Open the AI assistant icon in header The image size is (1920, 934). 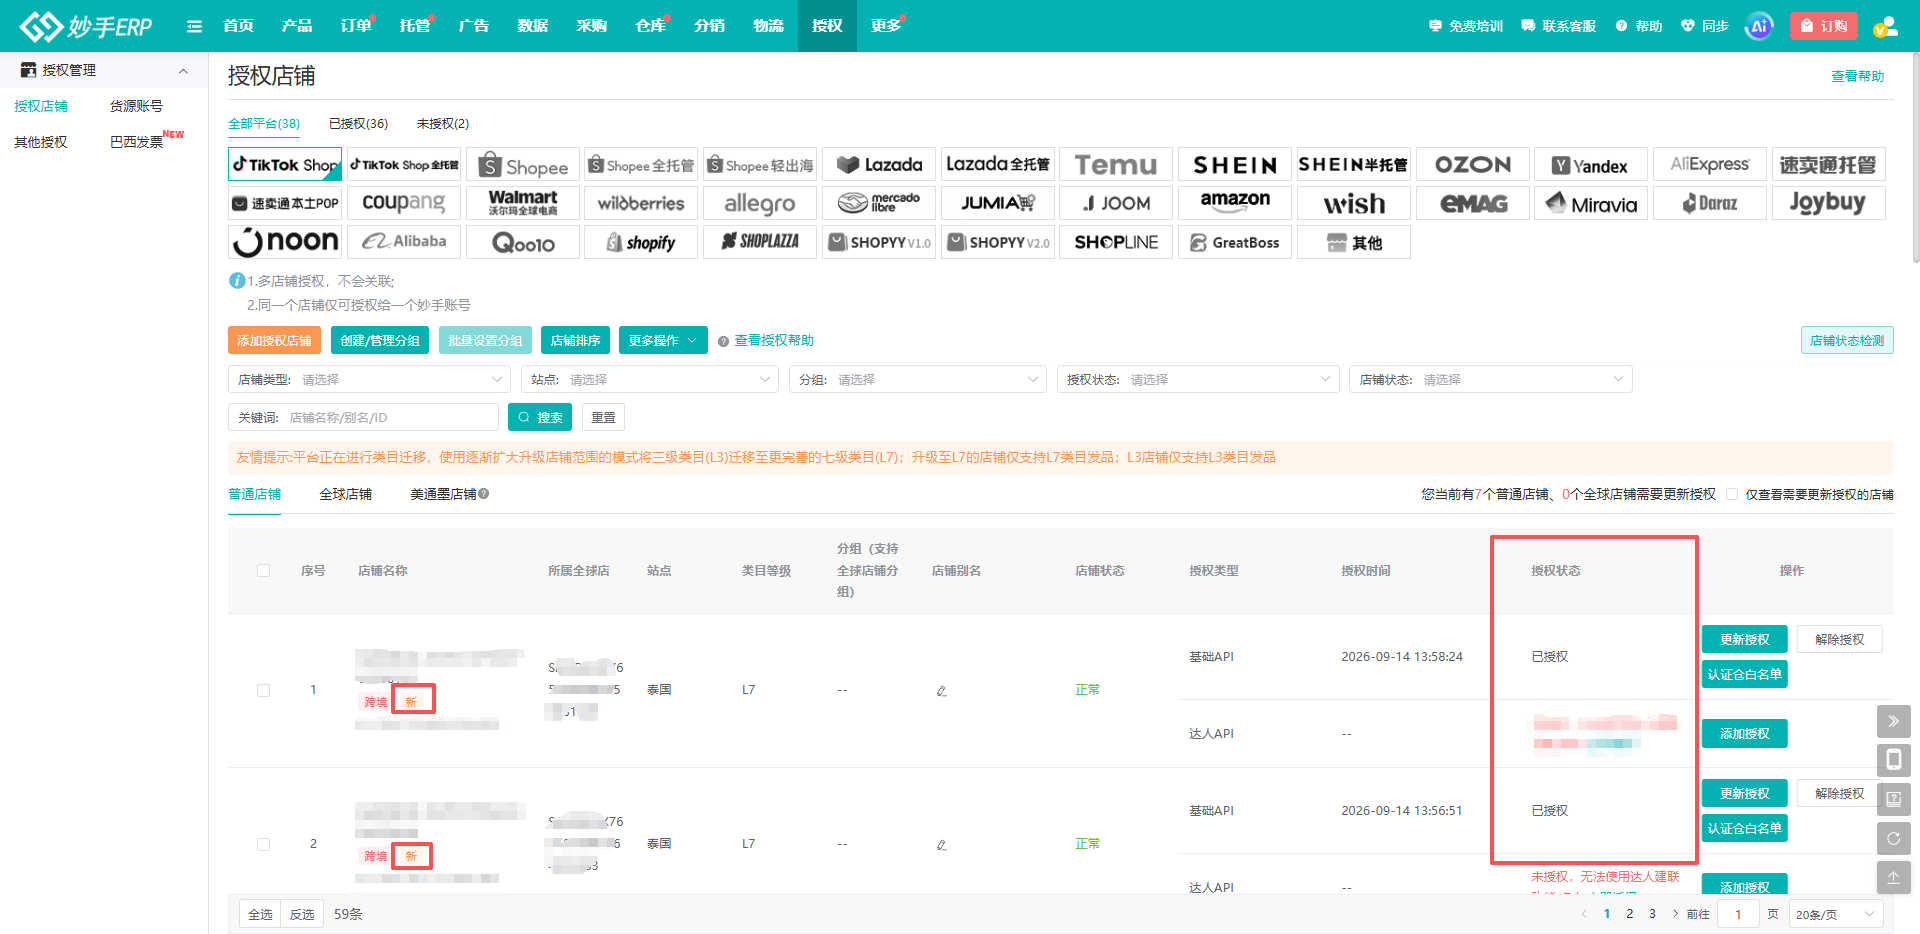(x=1758, y=26)
